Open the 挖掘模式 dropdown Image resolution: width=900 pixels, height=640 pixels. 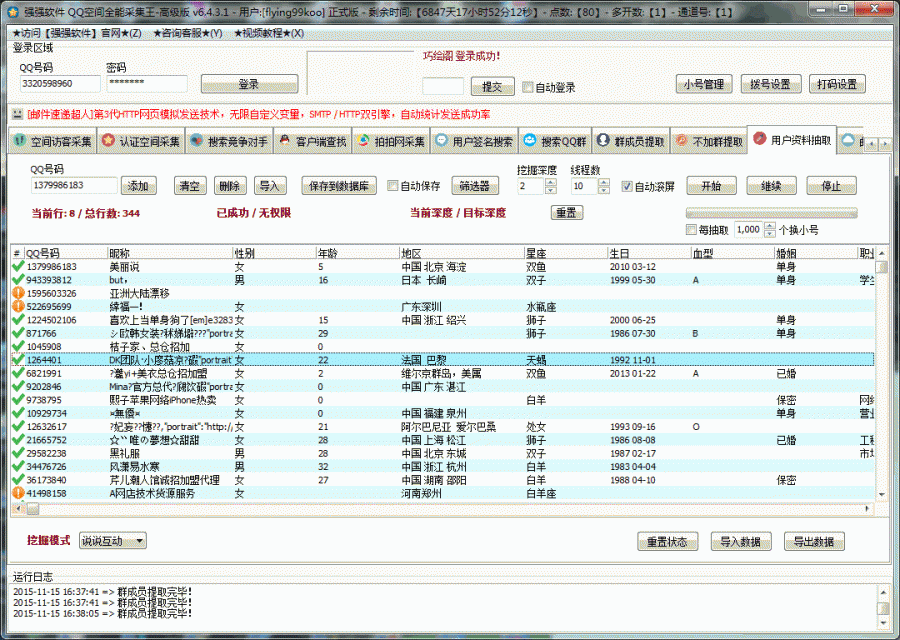[112, 541]
